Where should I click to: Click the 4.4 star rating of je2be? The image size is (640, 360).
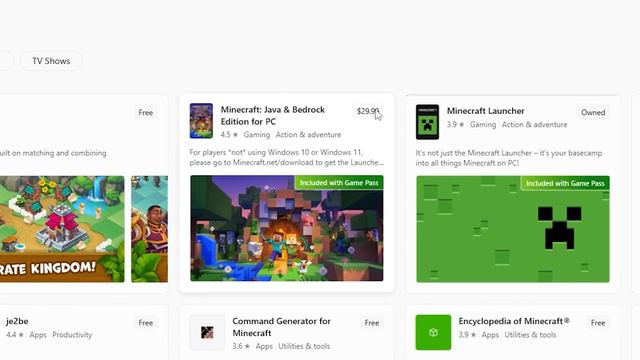(15, 335)
